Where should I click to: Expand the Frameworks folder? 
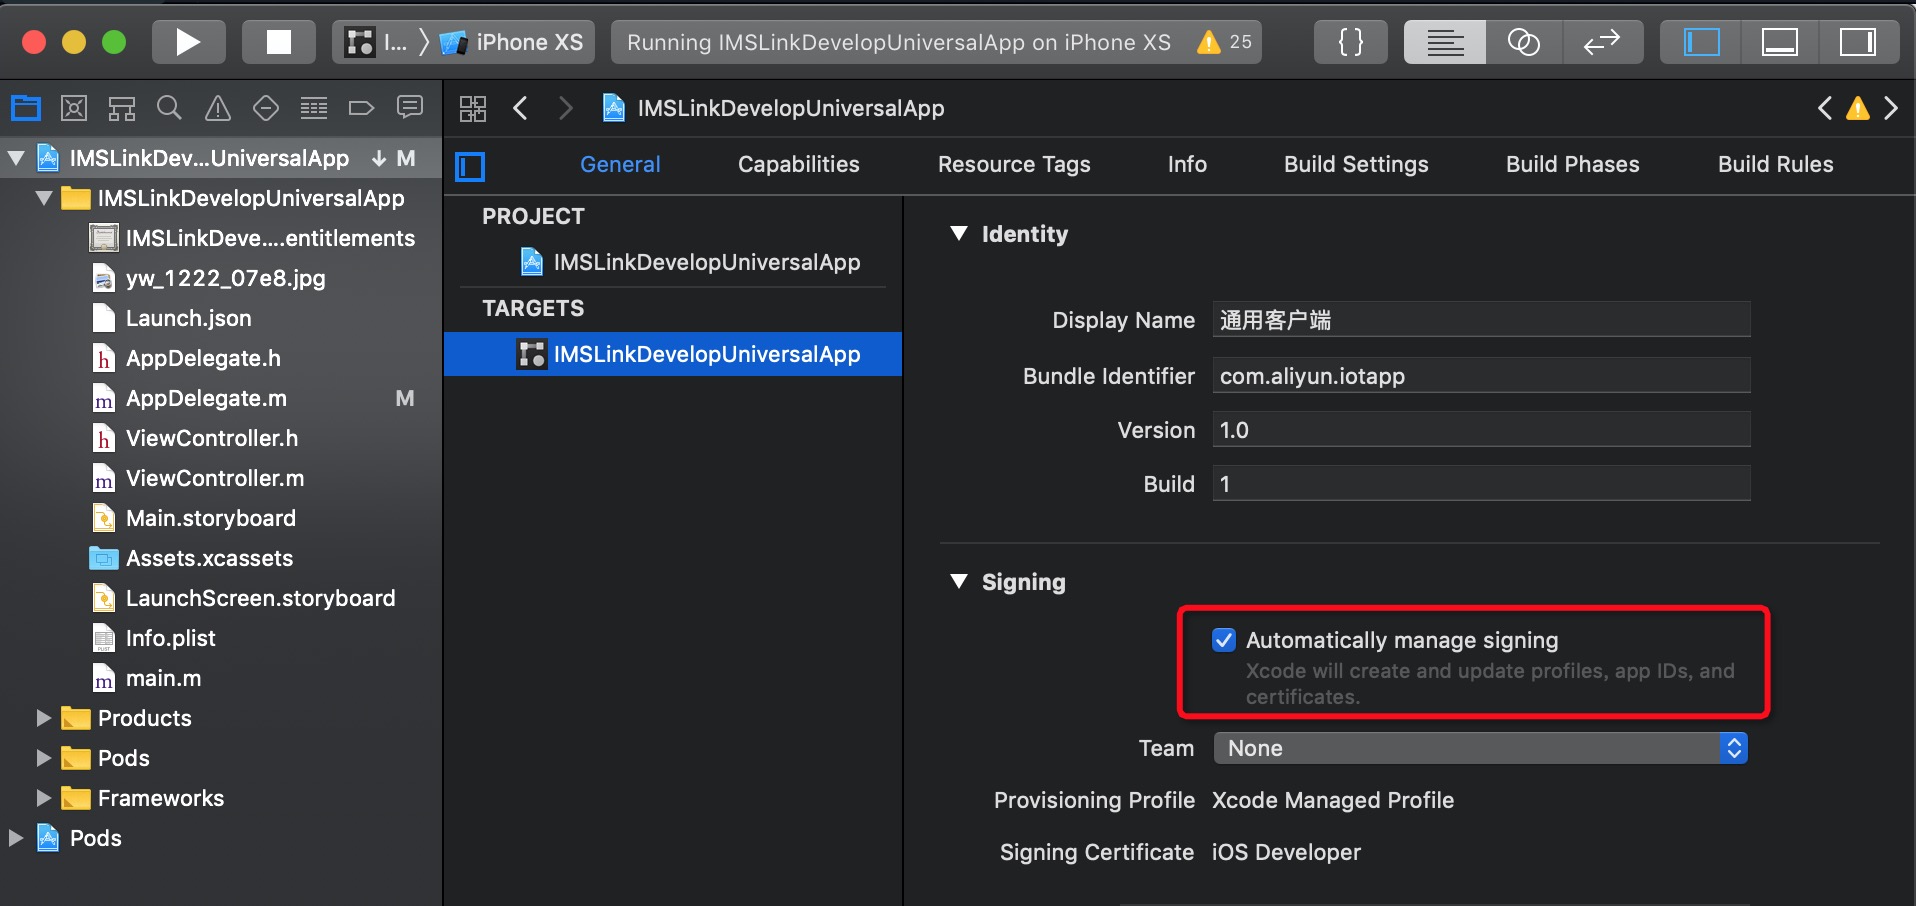[43, 798]
